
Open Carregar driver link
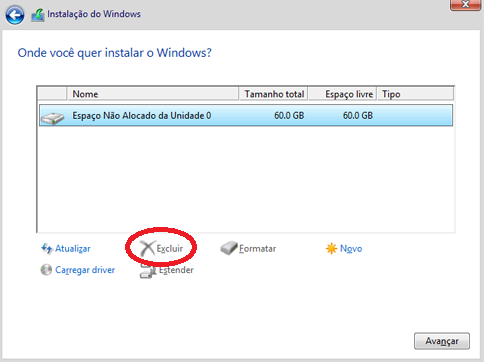(x=85, y=270)
